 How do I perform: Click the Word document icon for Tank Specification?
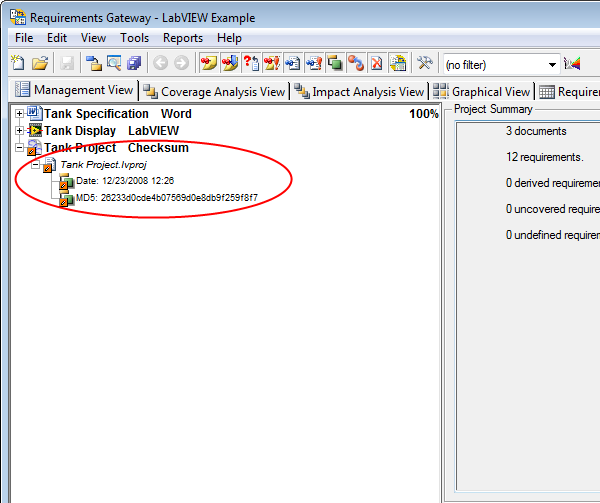click(34, 114)
